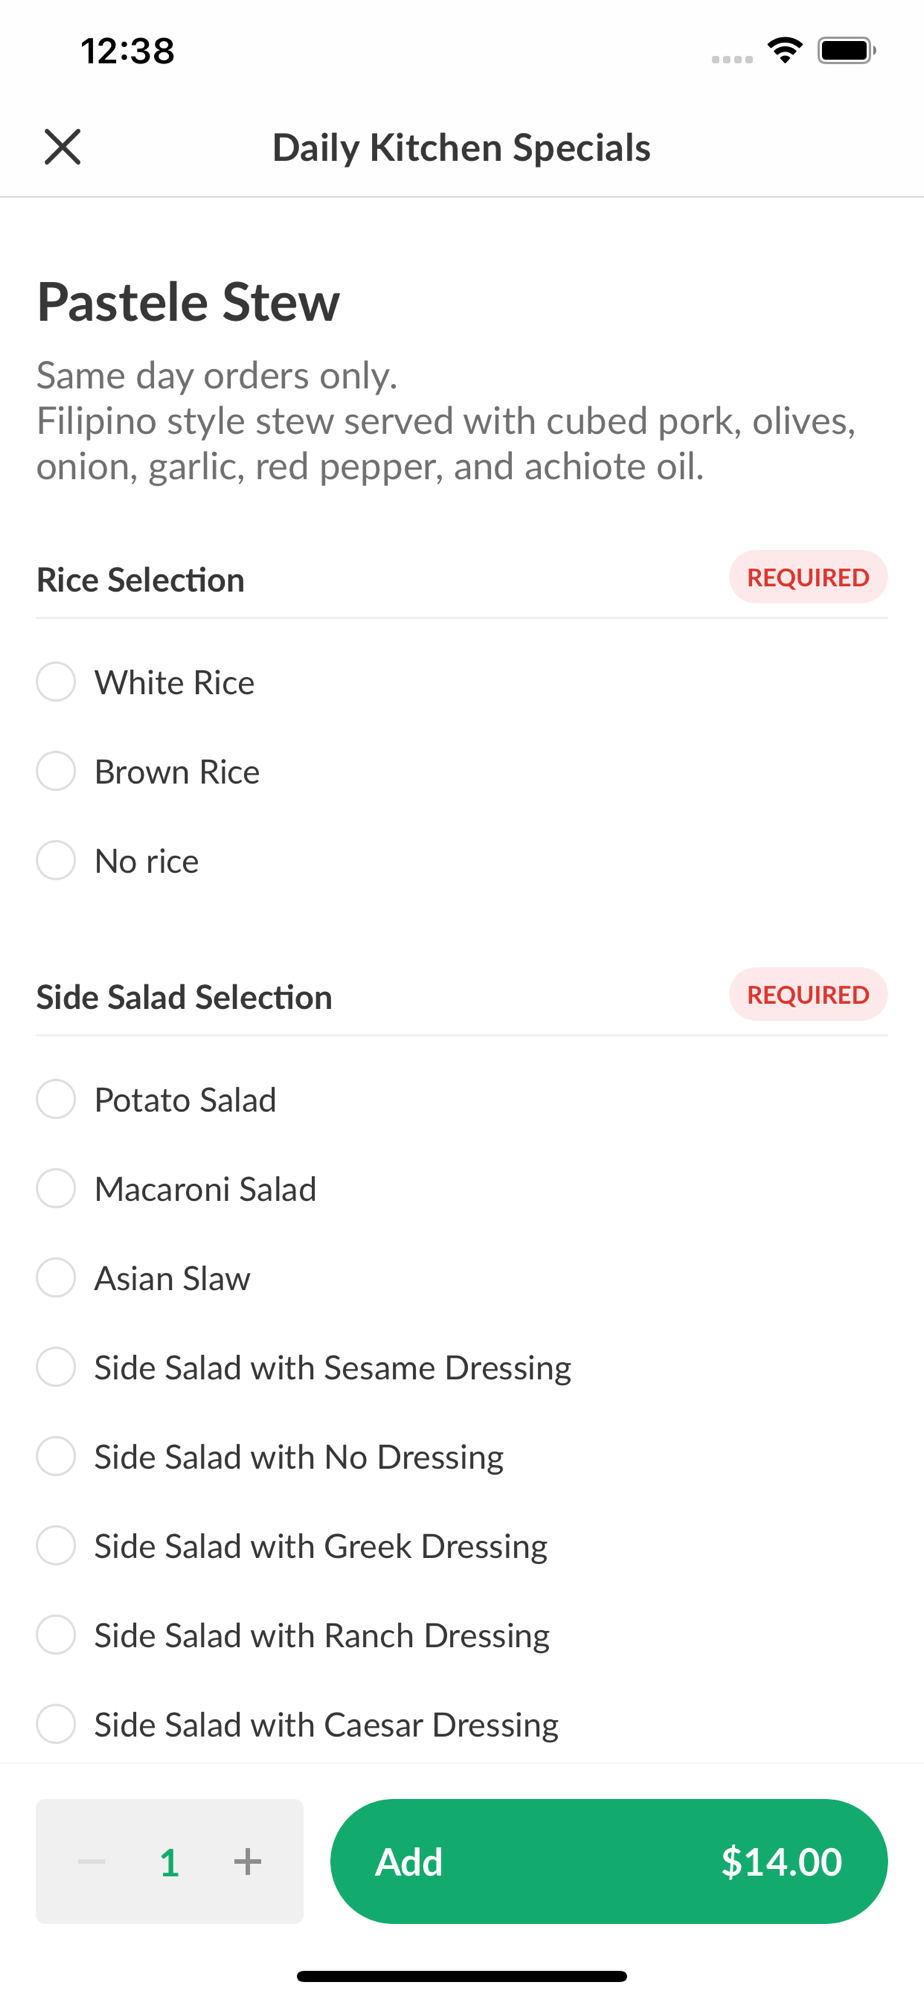Tap the plus icon to increase quantity

(x=247, y=1861)
